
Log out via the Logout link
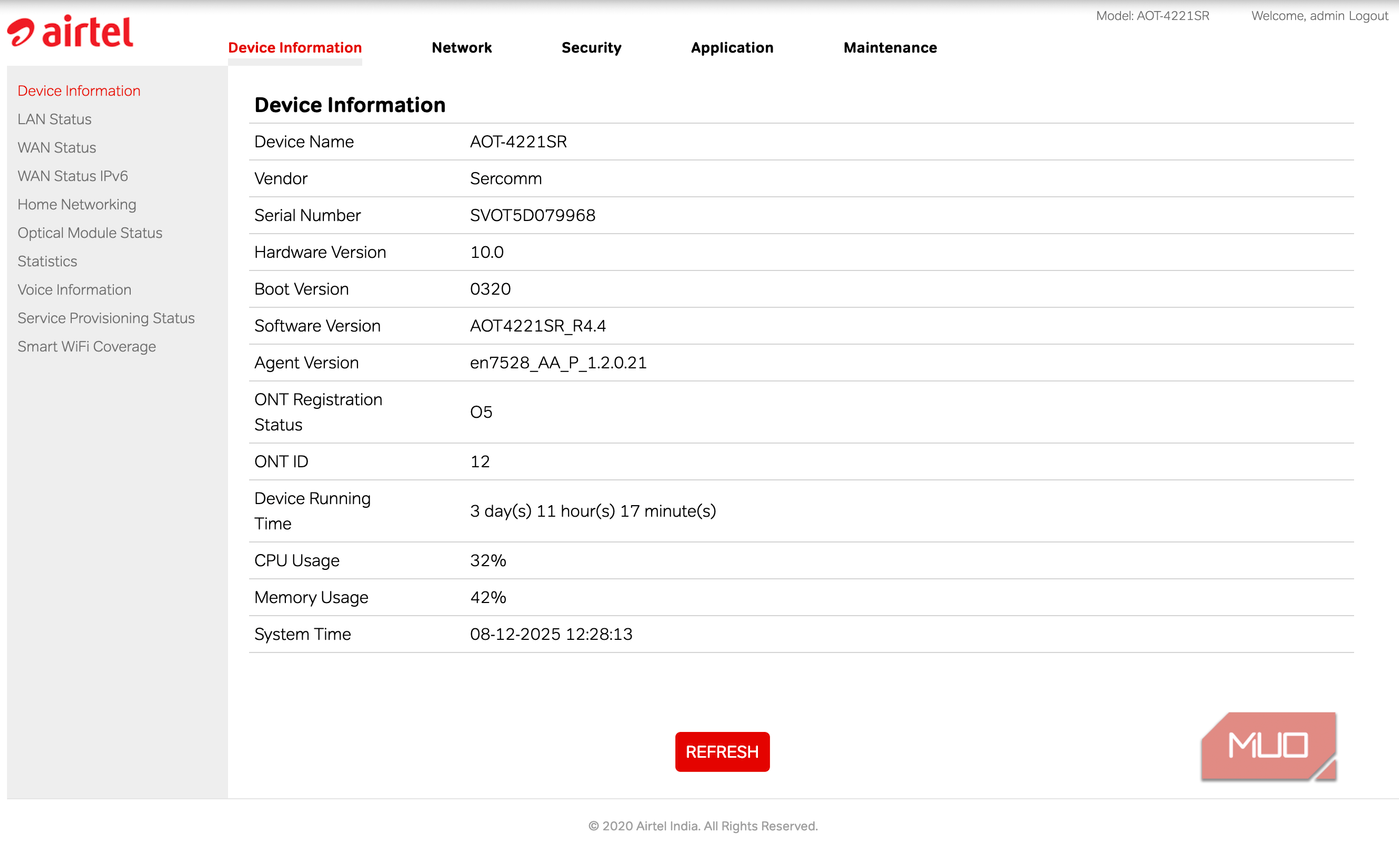coord(1369,16)
